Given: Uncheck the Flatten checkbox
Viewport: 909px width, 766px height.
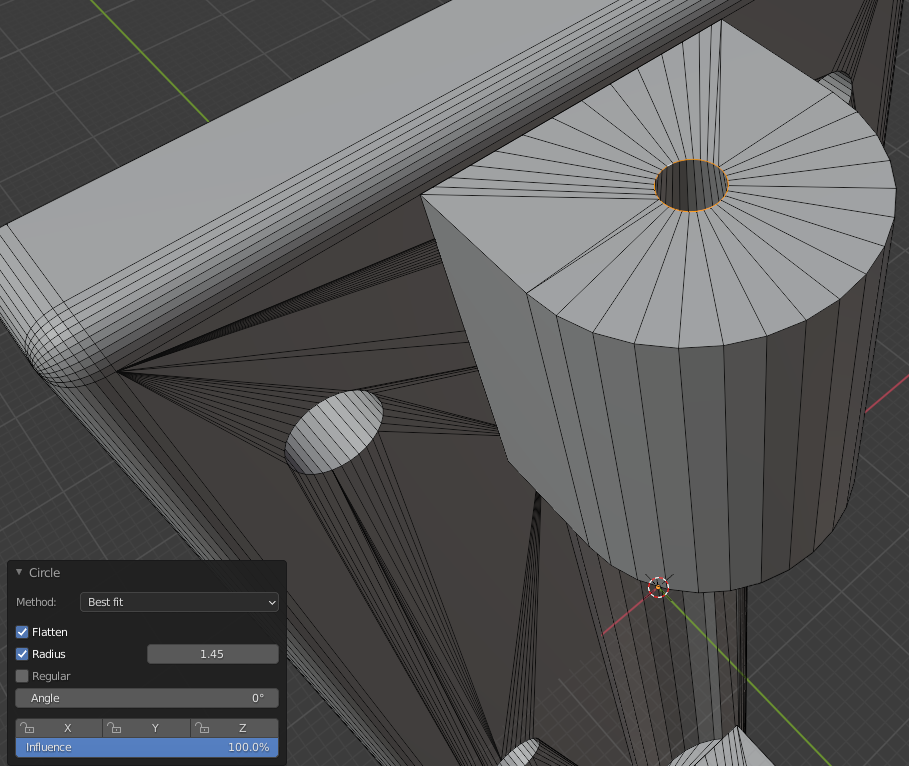Looking at the screenshot, I should [x=23, y=632].
